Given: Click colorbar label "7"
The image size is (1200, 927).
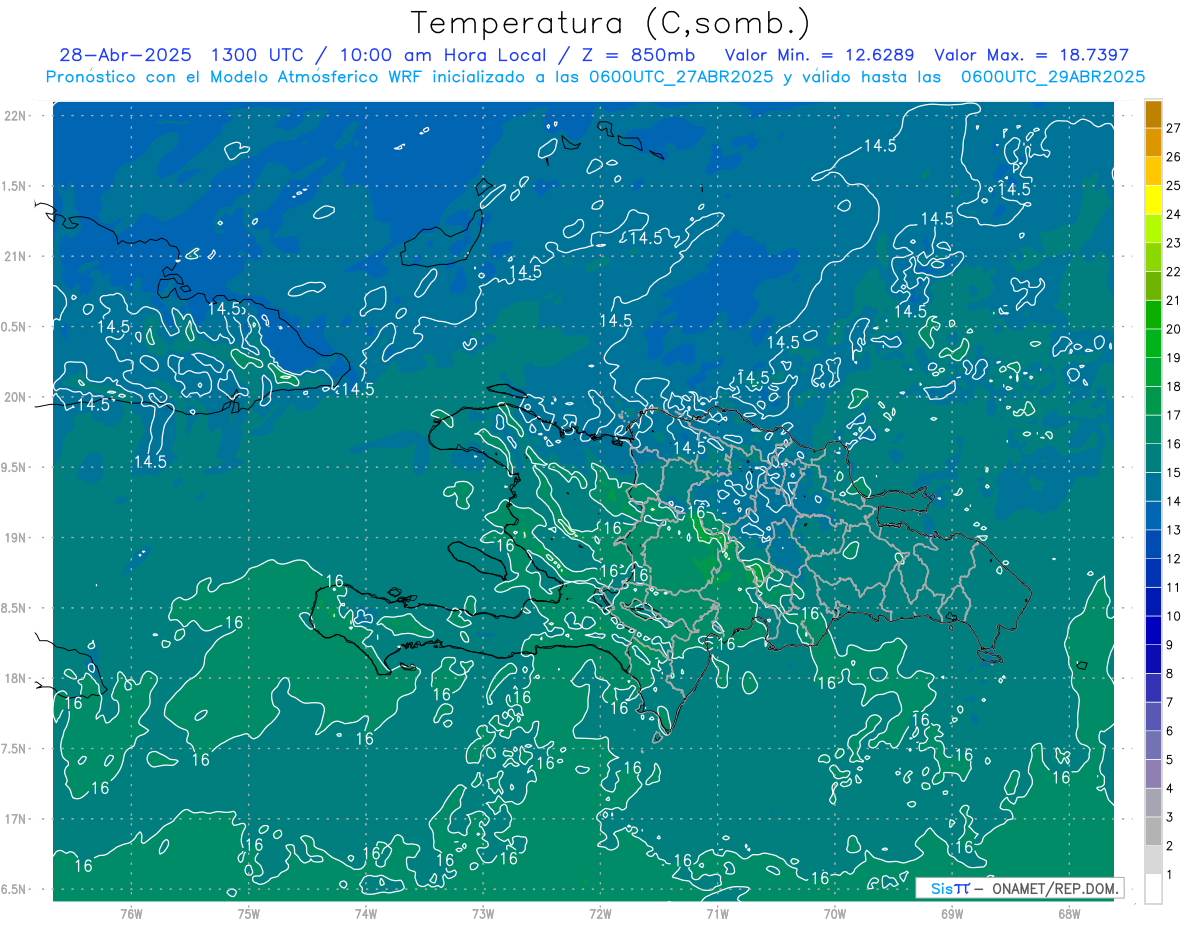Looking at the screenshot, I should coord(1171,703).
